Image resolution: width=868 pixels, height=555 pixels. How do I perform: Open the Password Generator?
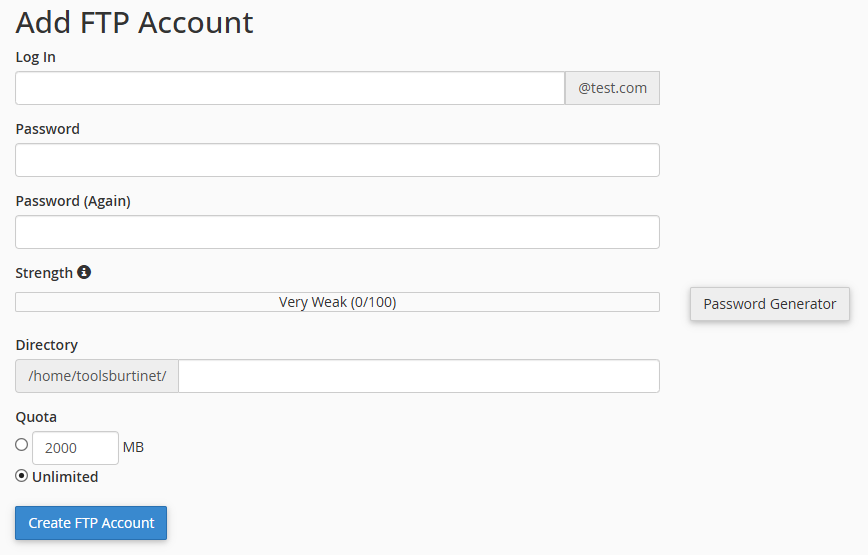pos(769,304)
